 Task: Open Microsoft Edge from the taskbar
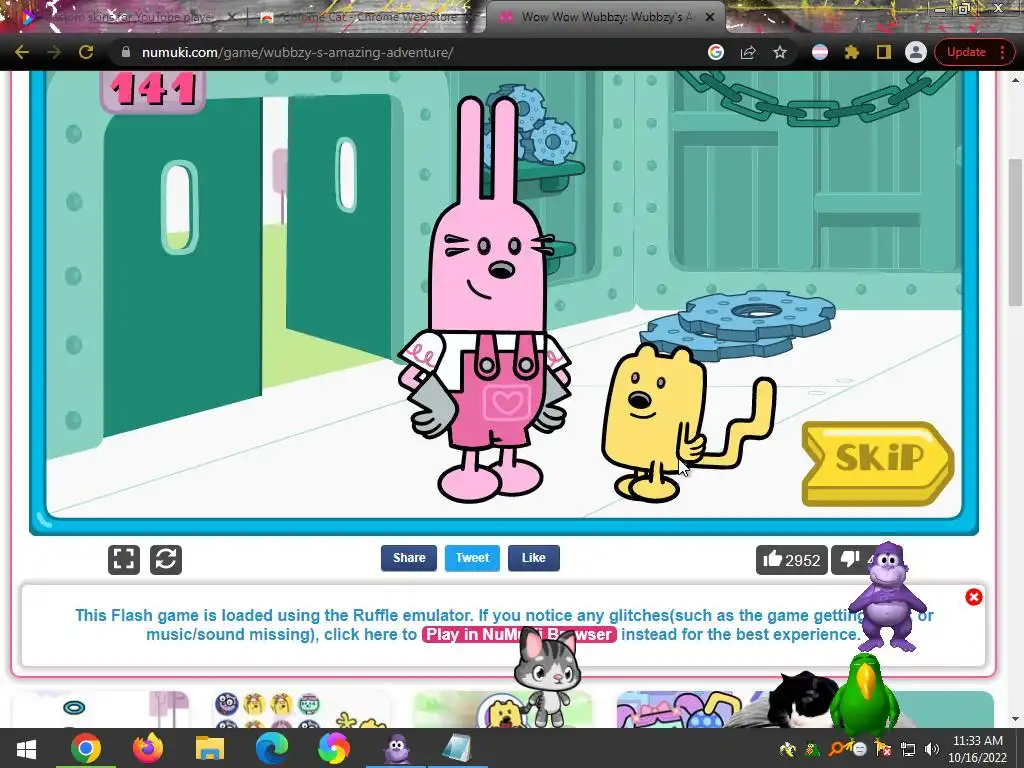point(272,748)
